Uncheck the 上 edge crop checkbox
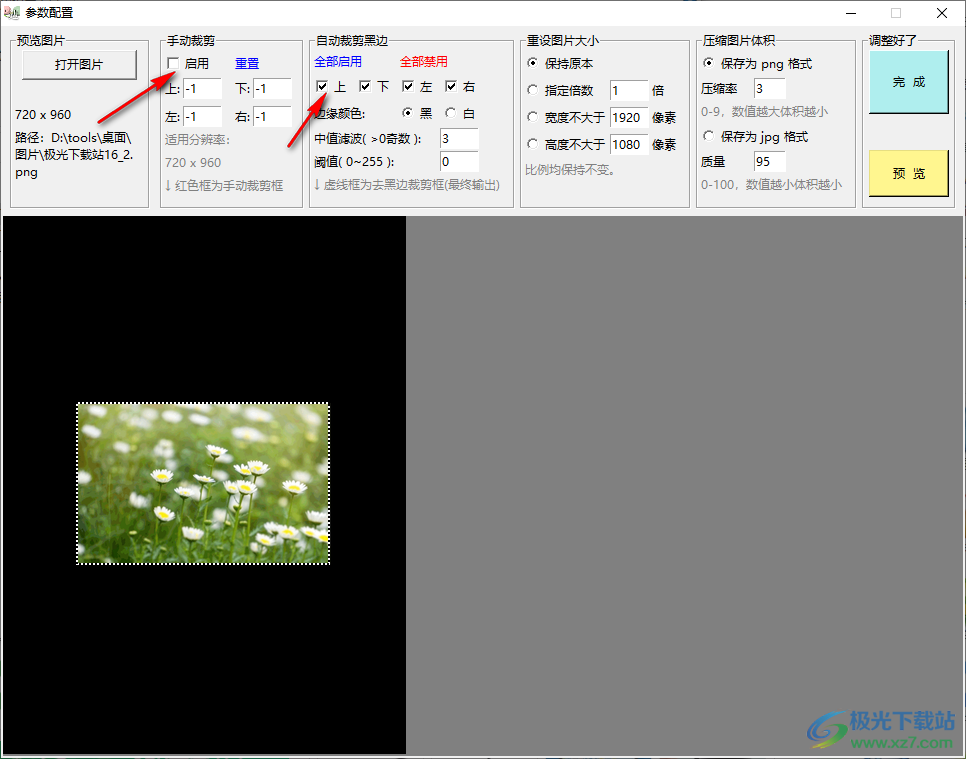This screenshot has width=966, height=759. point(322,87)
